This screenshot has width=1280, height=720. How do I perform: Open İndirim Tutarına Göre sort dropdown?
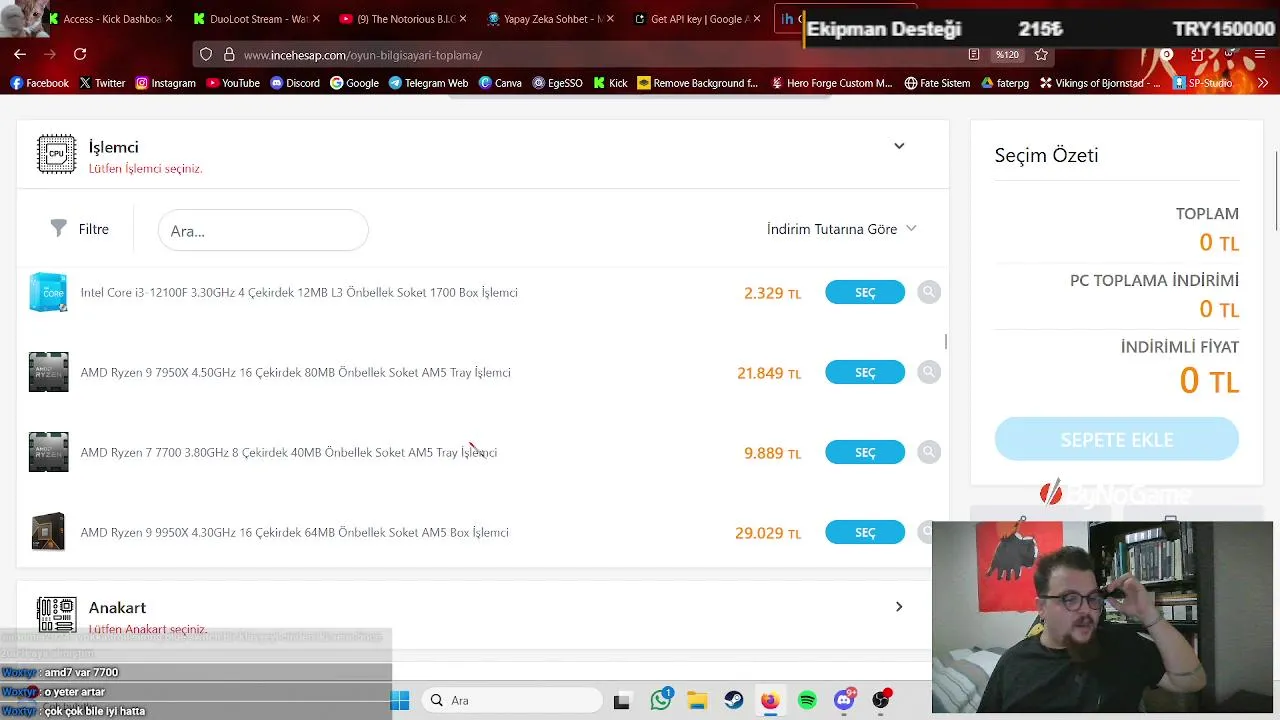coord(841,229)
